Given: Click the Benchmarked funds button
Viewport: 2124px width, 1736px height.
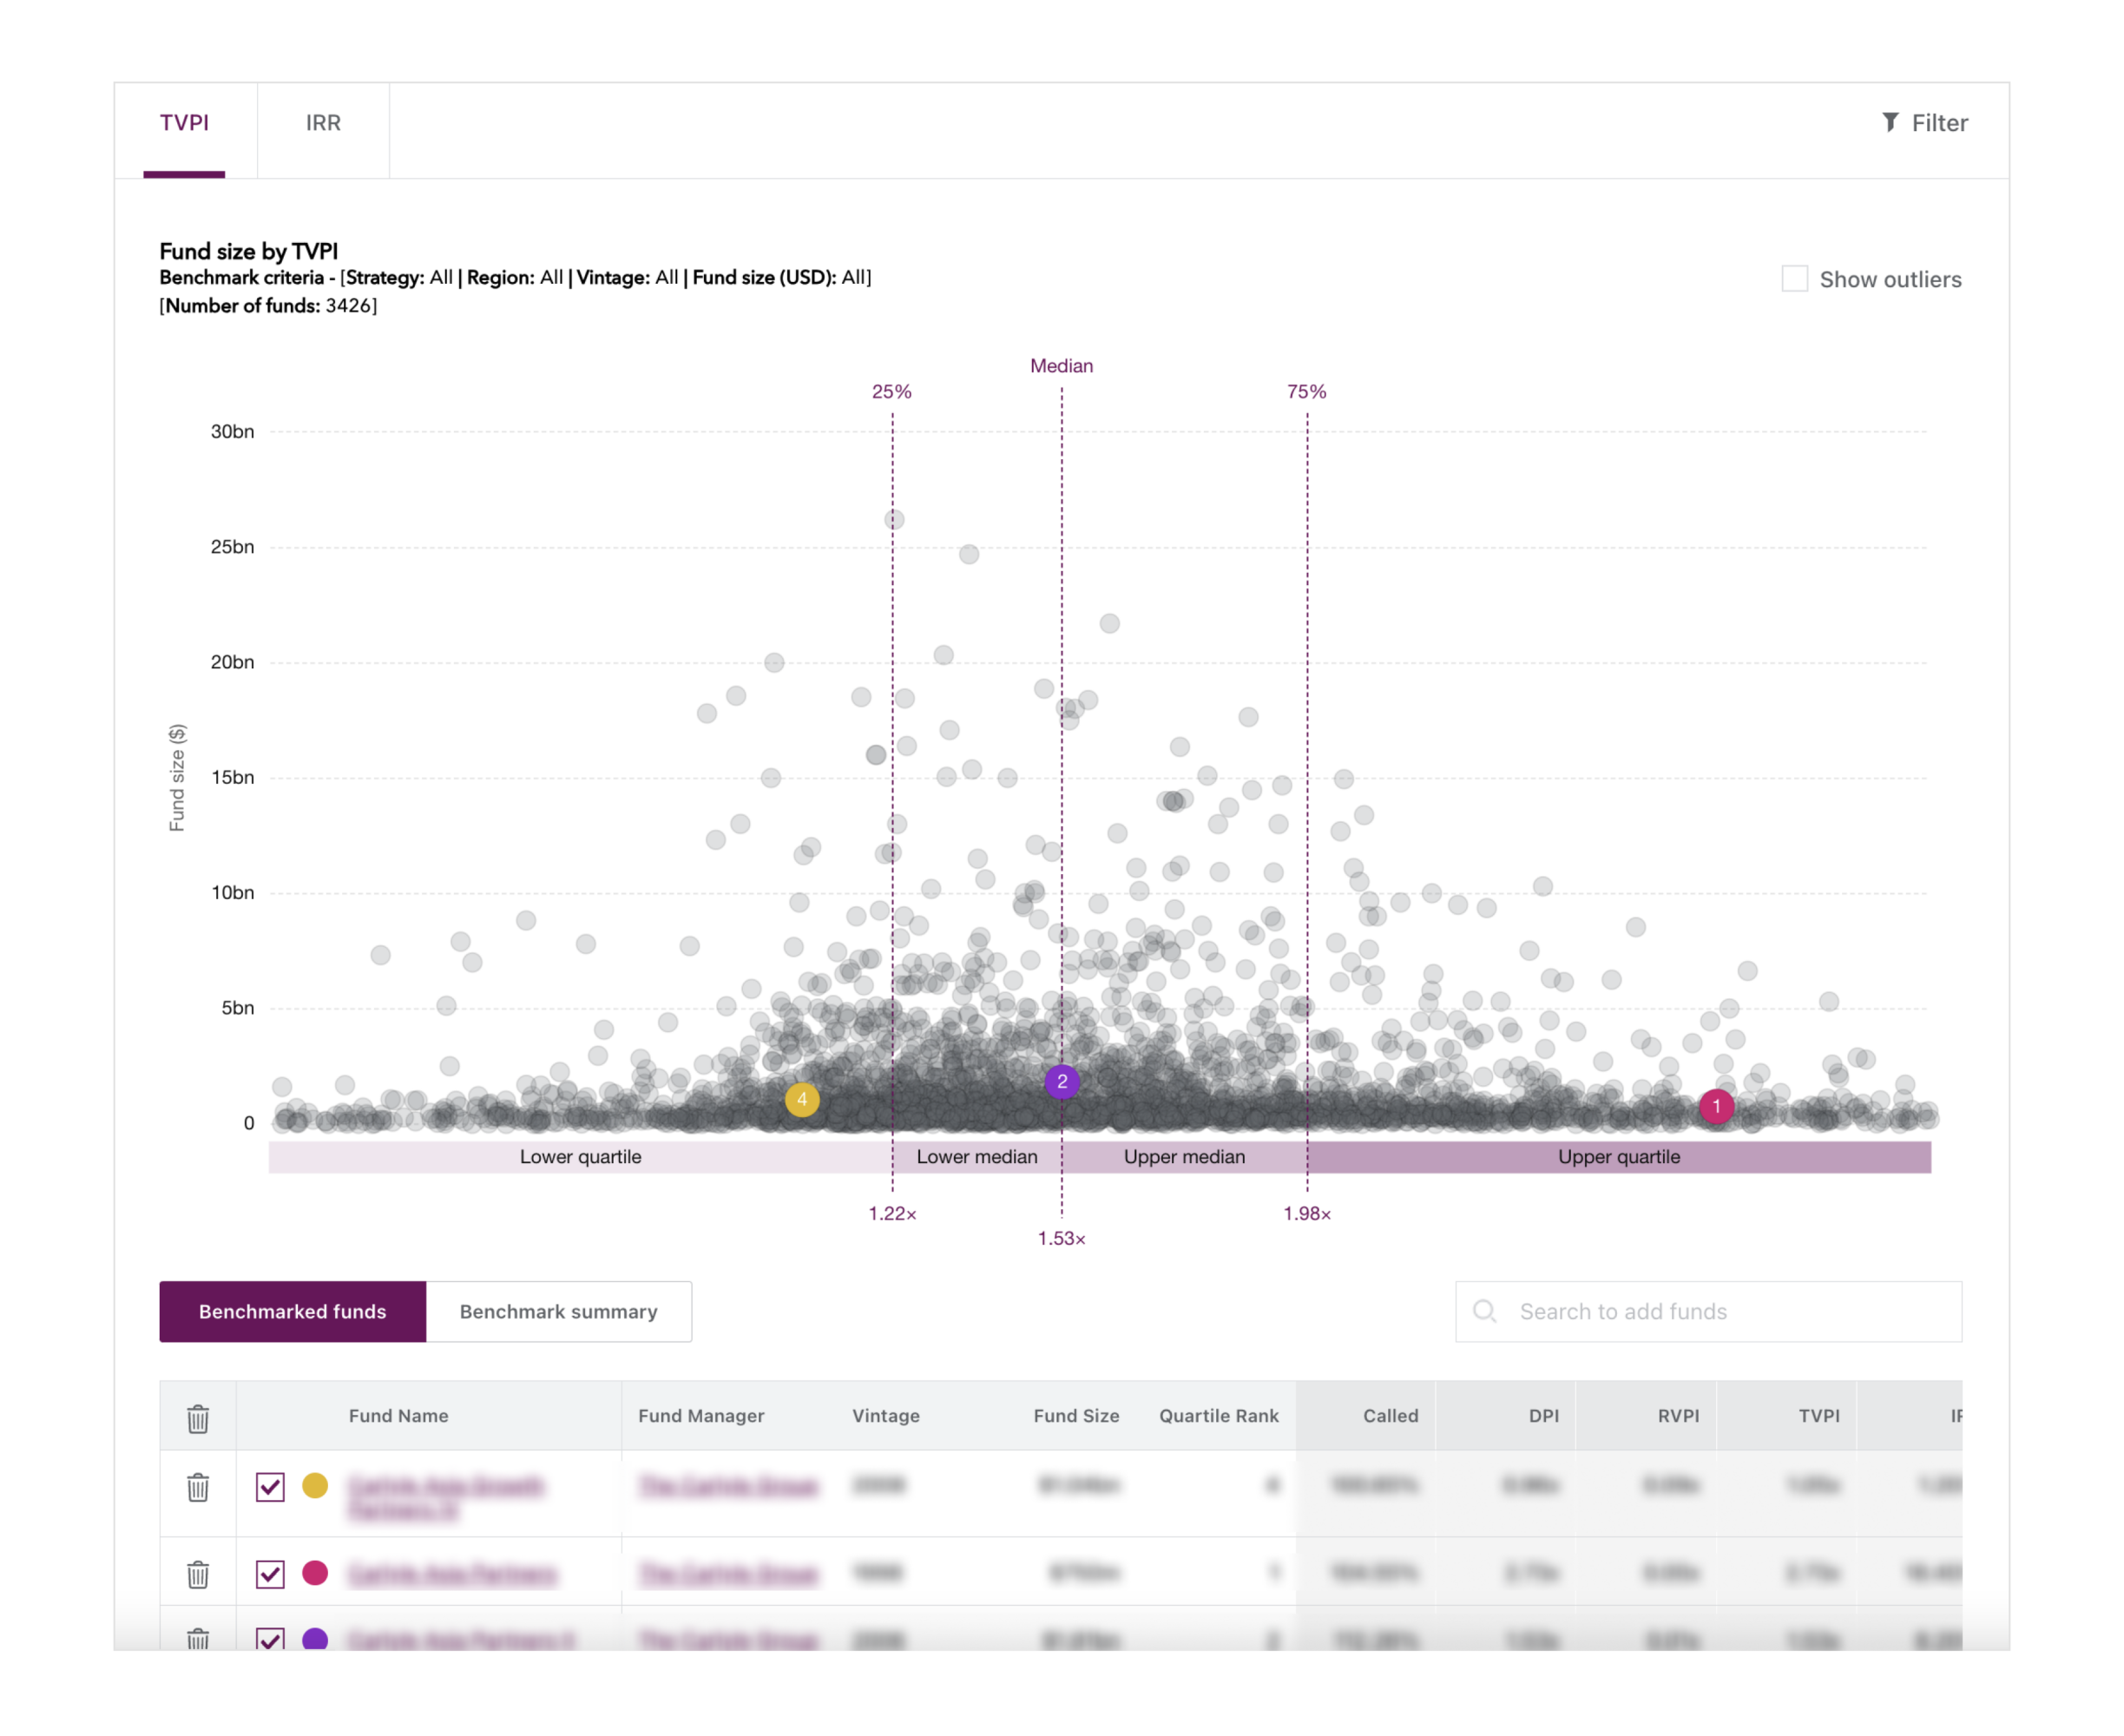Looking at the screenshot, I should click(x=292, y=1311).
